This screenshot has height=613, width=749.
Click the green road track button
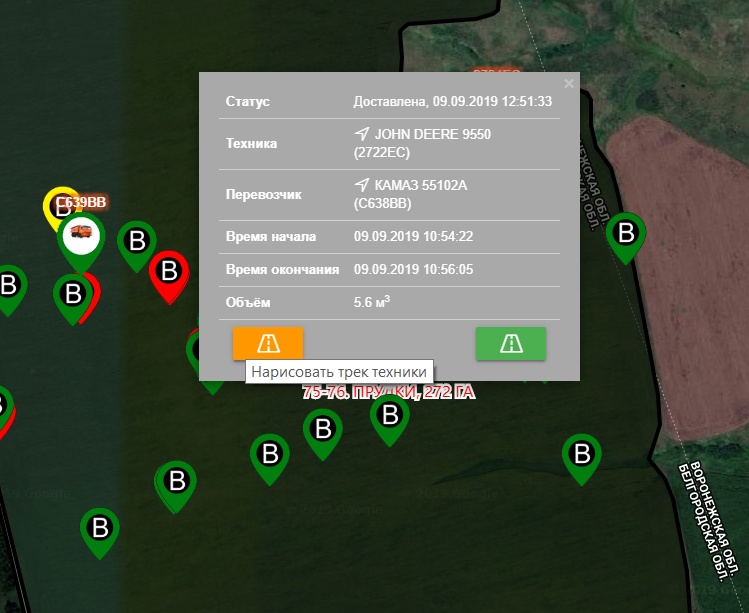[x=511, y=343]
